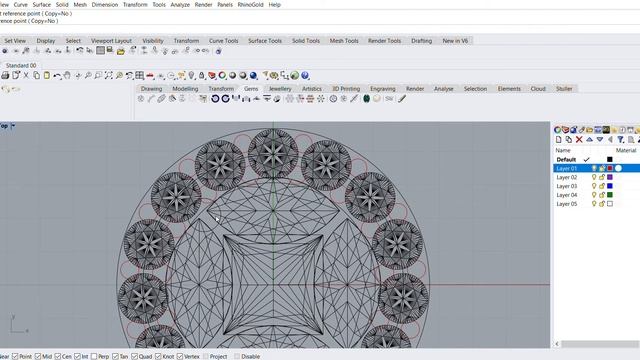Click the pencil-like tool icon in Gems tab

(402, 99)
